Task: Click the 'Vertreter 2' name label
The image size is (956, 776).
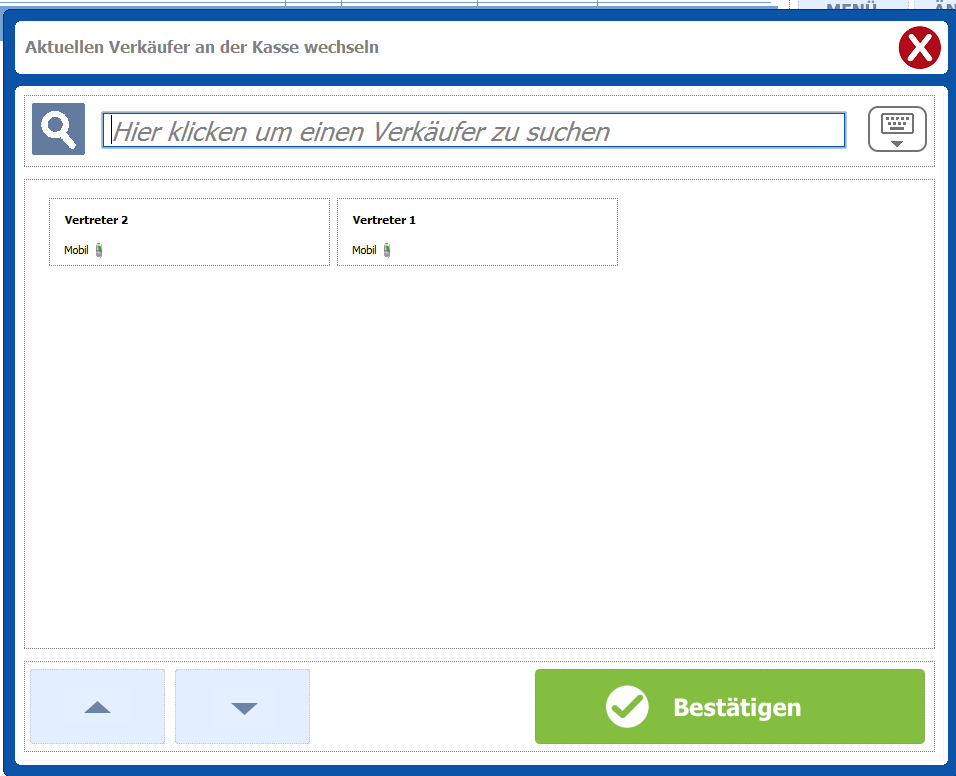Action: (96, 220)
